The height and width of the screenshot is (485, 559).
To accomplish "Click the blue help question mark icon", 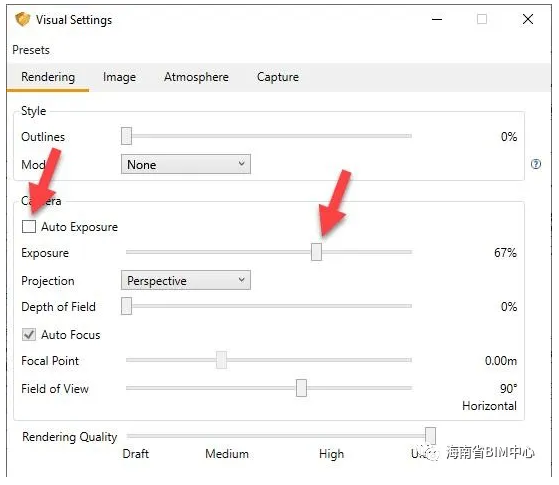I will [535, 164].
